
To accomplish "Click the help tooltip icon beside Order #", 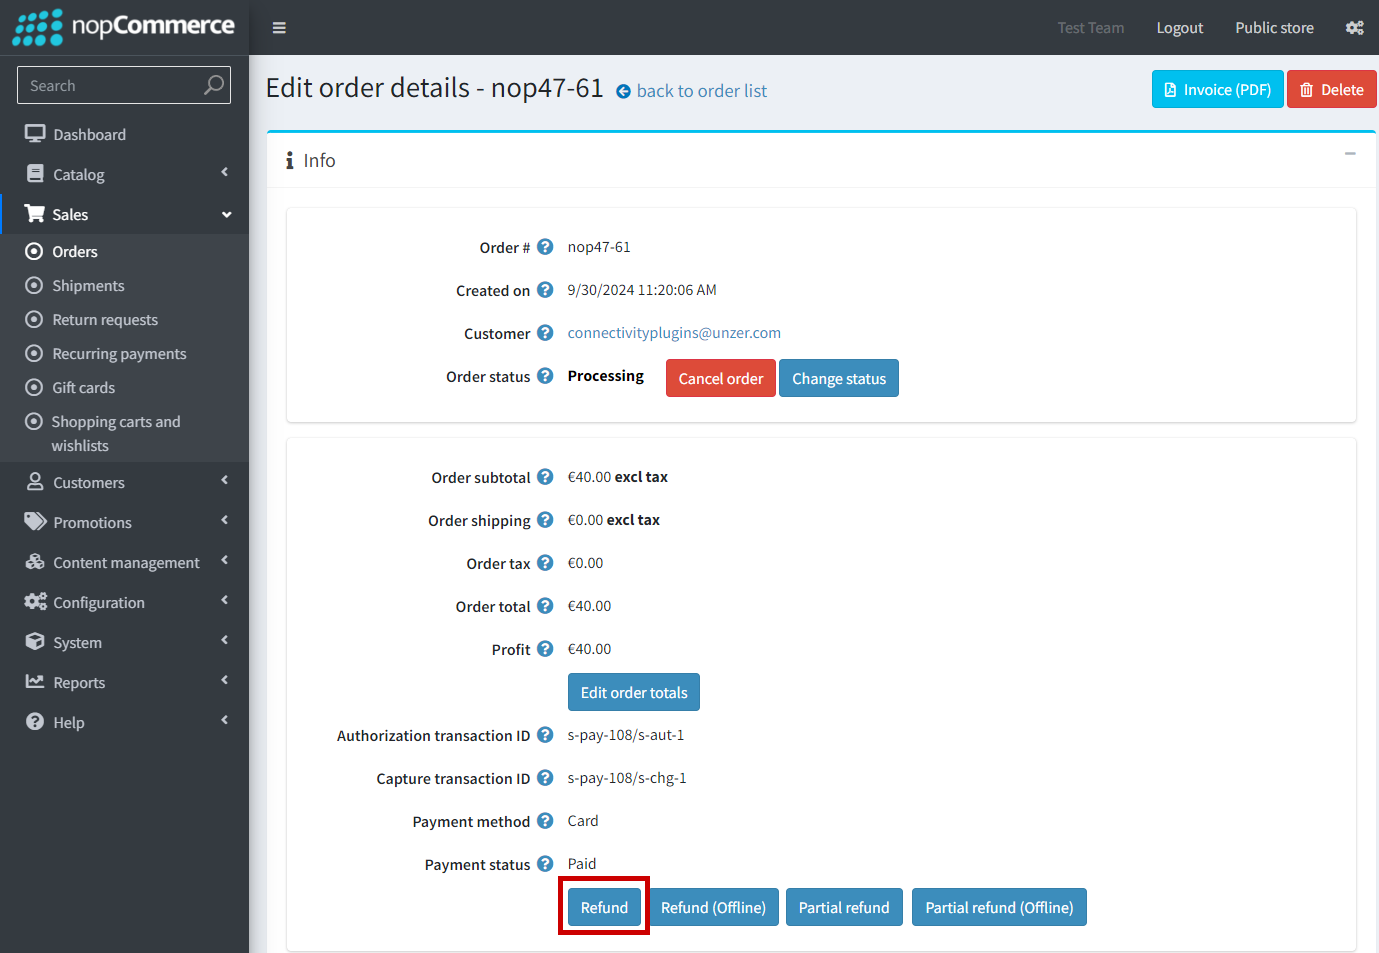I will tap(545, 247).
